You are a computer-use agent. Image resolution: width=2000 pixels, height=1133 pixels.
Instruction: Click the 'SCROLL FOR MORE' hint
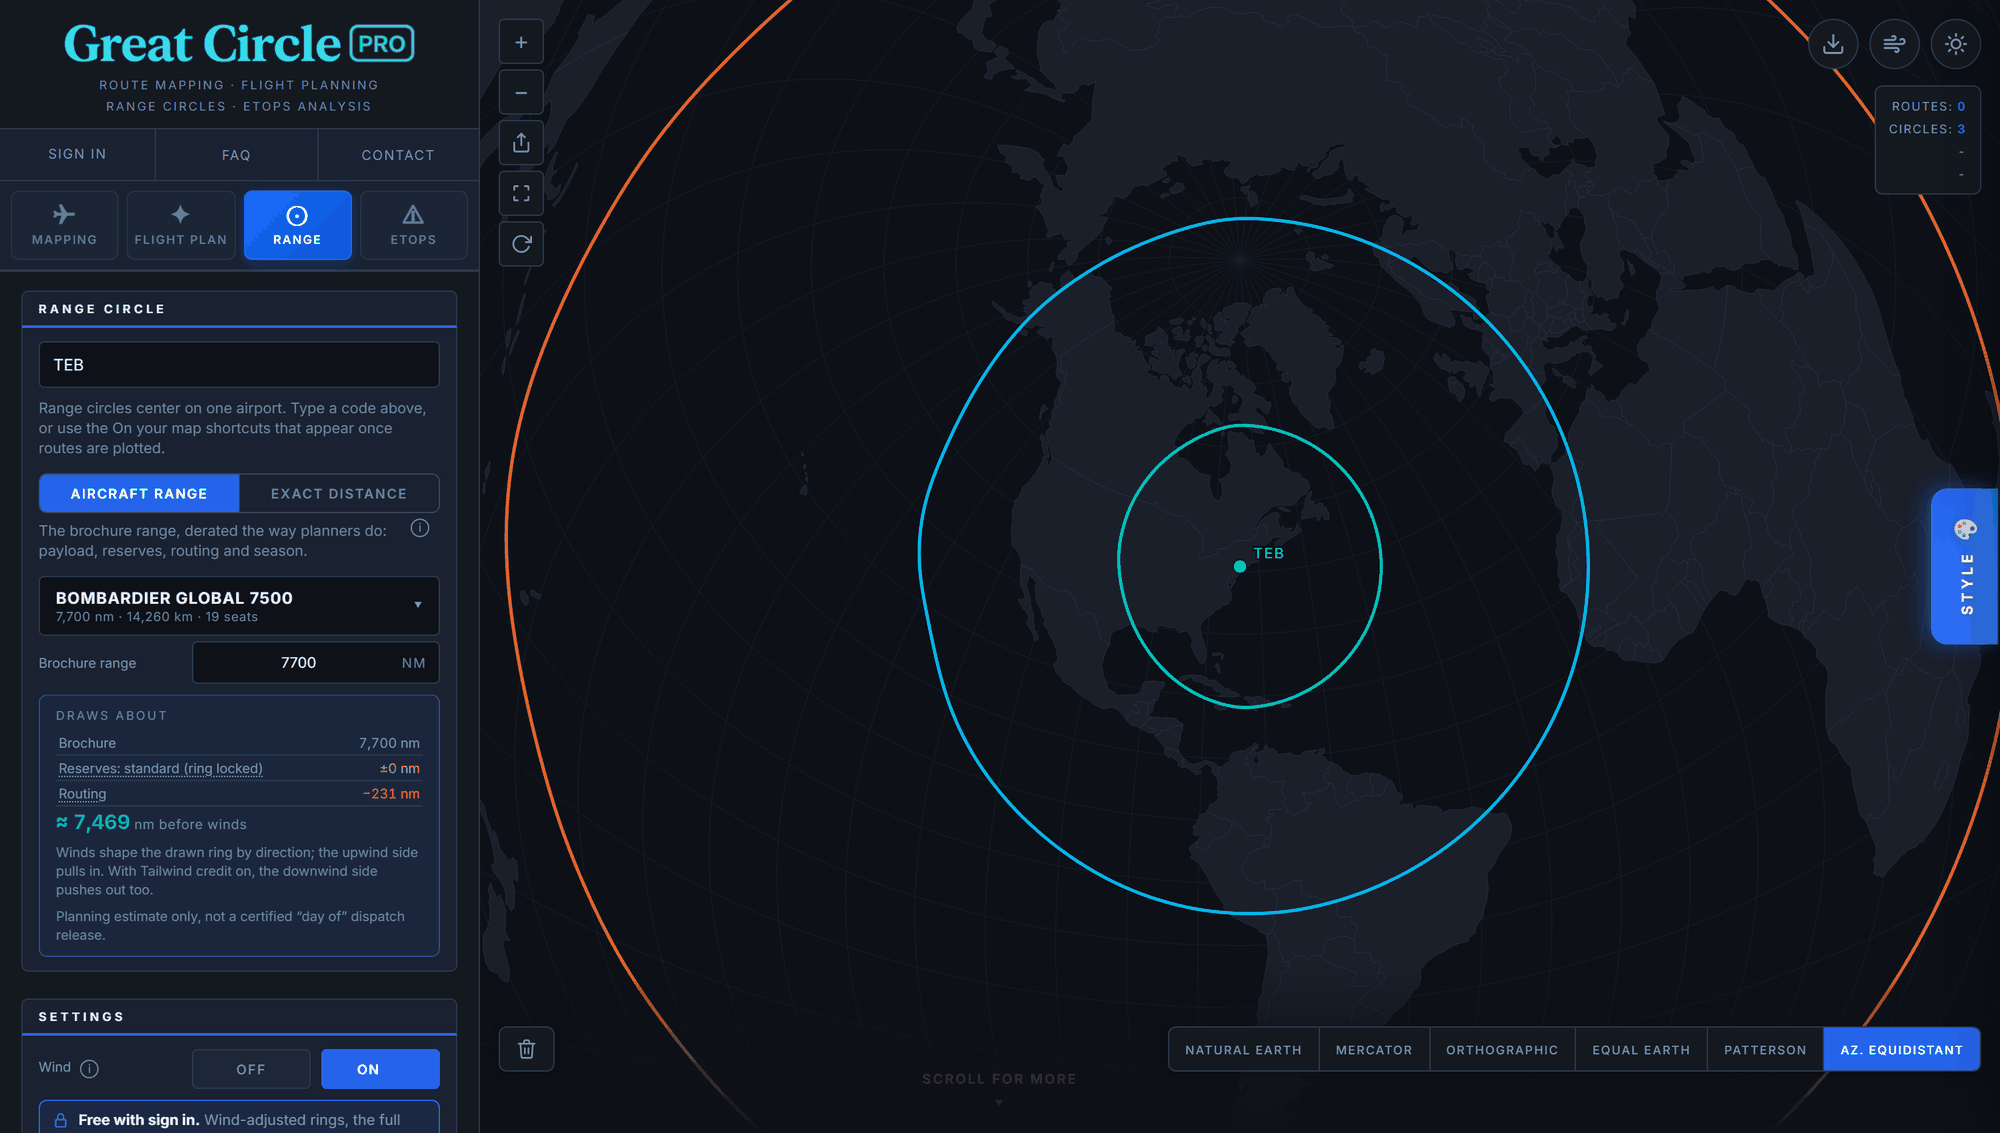(x=999, y=1079)
